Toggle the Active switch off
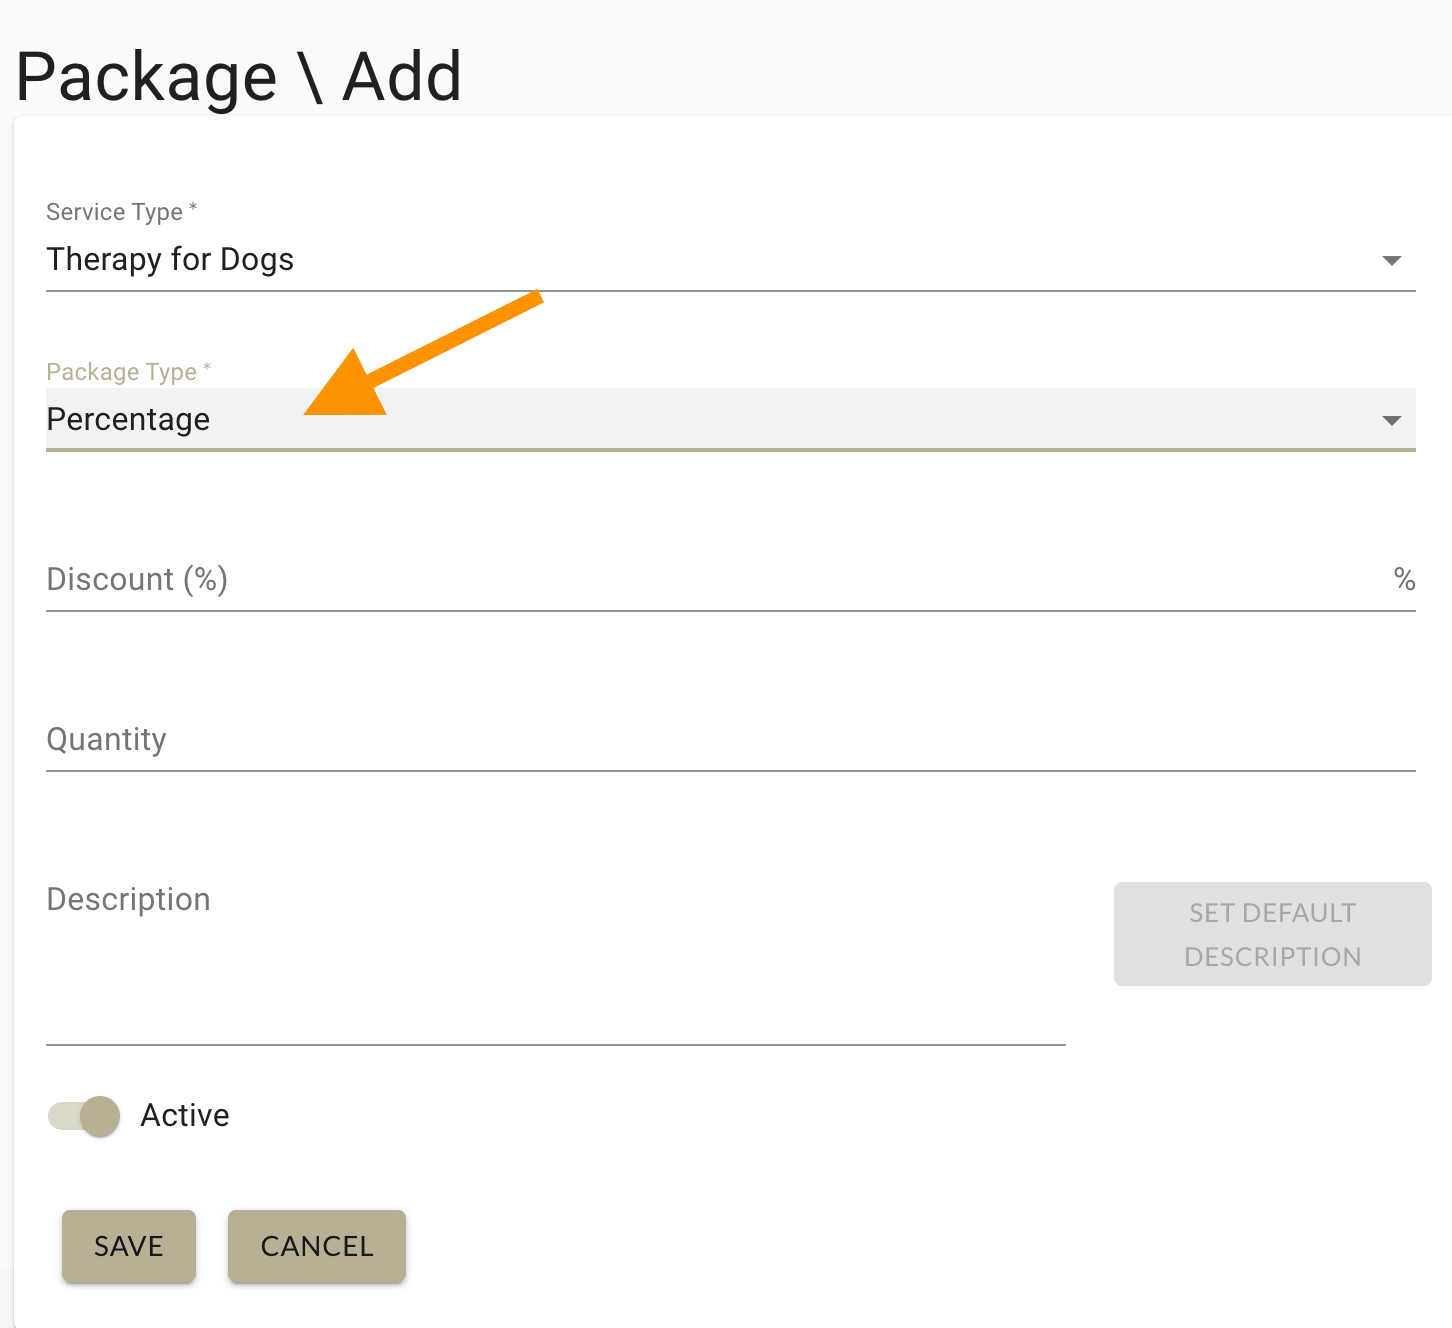This screenshot has height=1328, width=1452. [83, 1116]
